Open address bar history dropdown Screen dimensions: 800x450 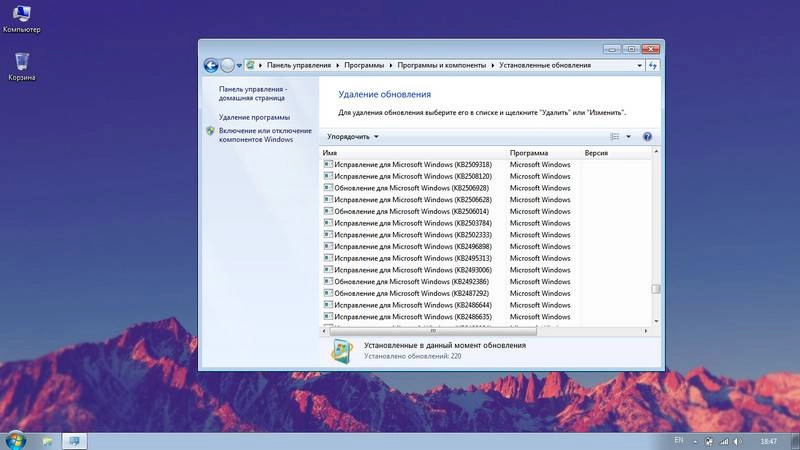[x=639, y=65]
